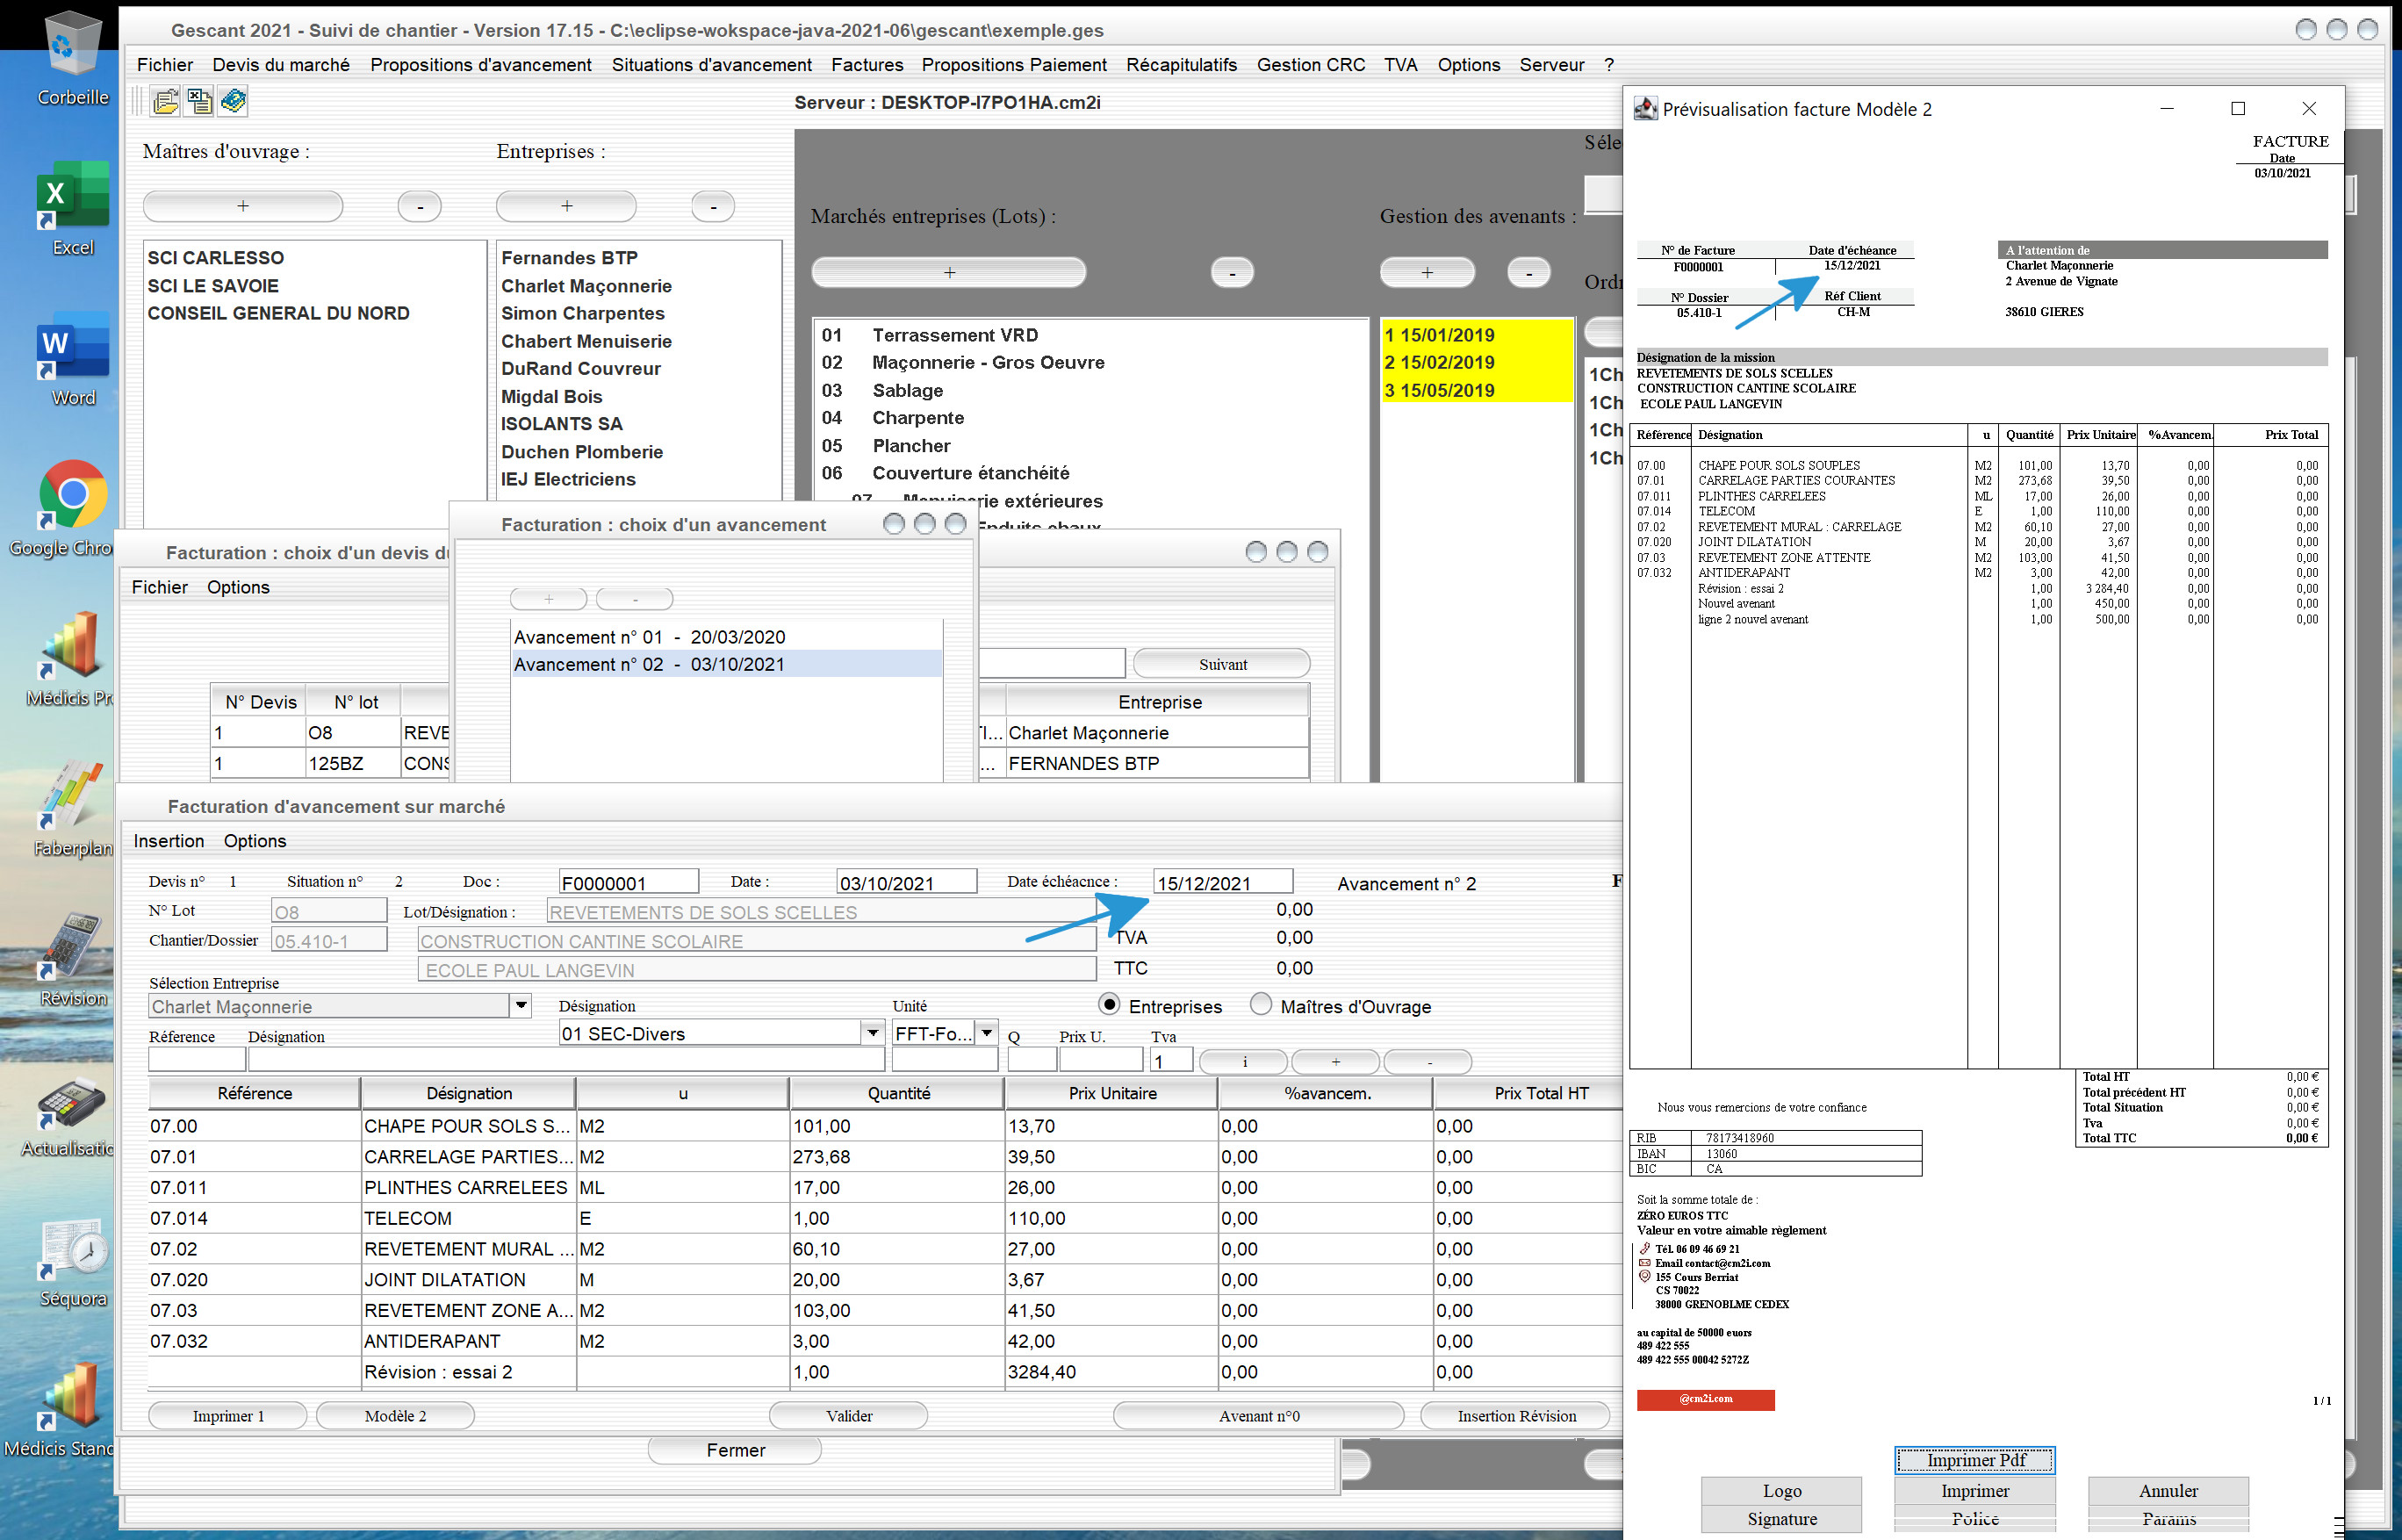2402x1540 pixels.
Task: Open the blue help book toolbar icon
Action: click(234, 101)
